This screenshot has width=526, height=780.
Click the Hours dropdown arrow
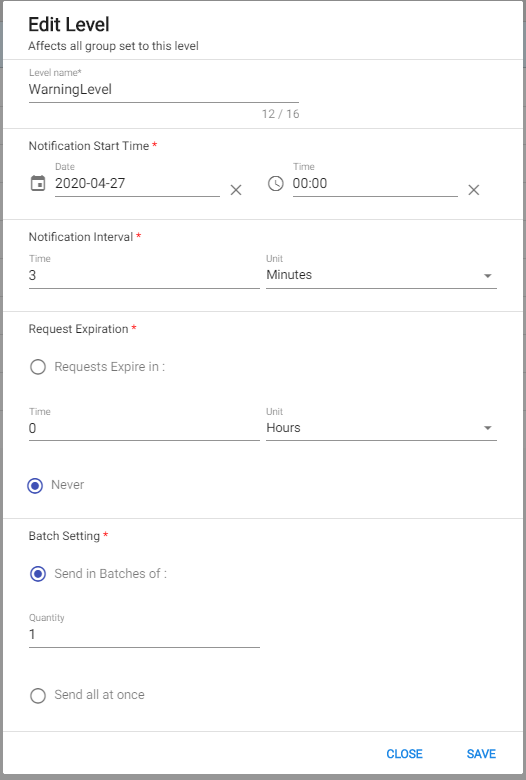pos(488,428)
